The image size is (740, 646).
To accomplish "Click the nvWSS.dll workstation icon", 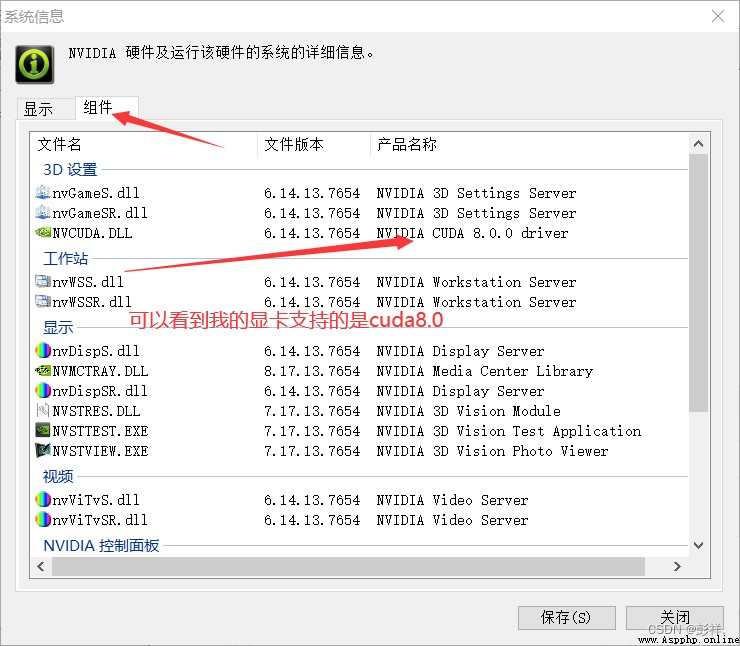I will coord(42,281).
